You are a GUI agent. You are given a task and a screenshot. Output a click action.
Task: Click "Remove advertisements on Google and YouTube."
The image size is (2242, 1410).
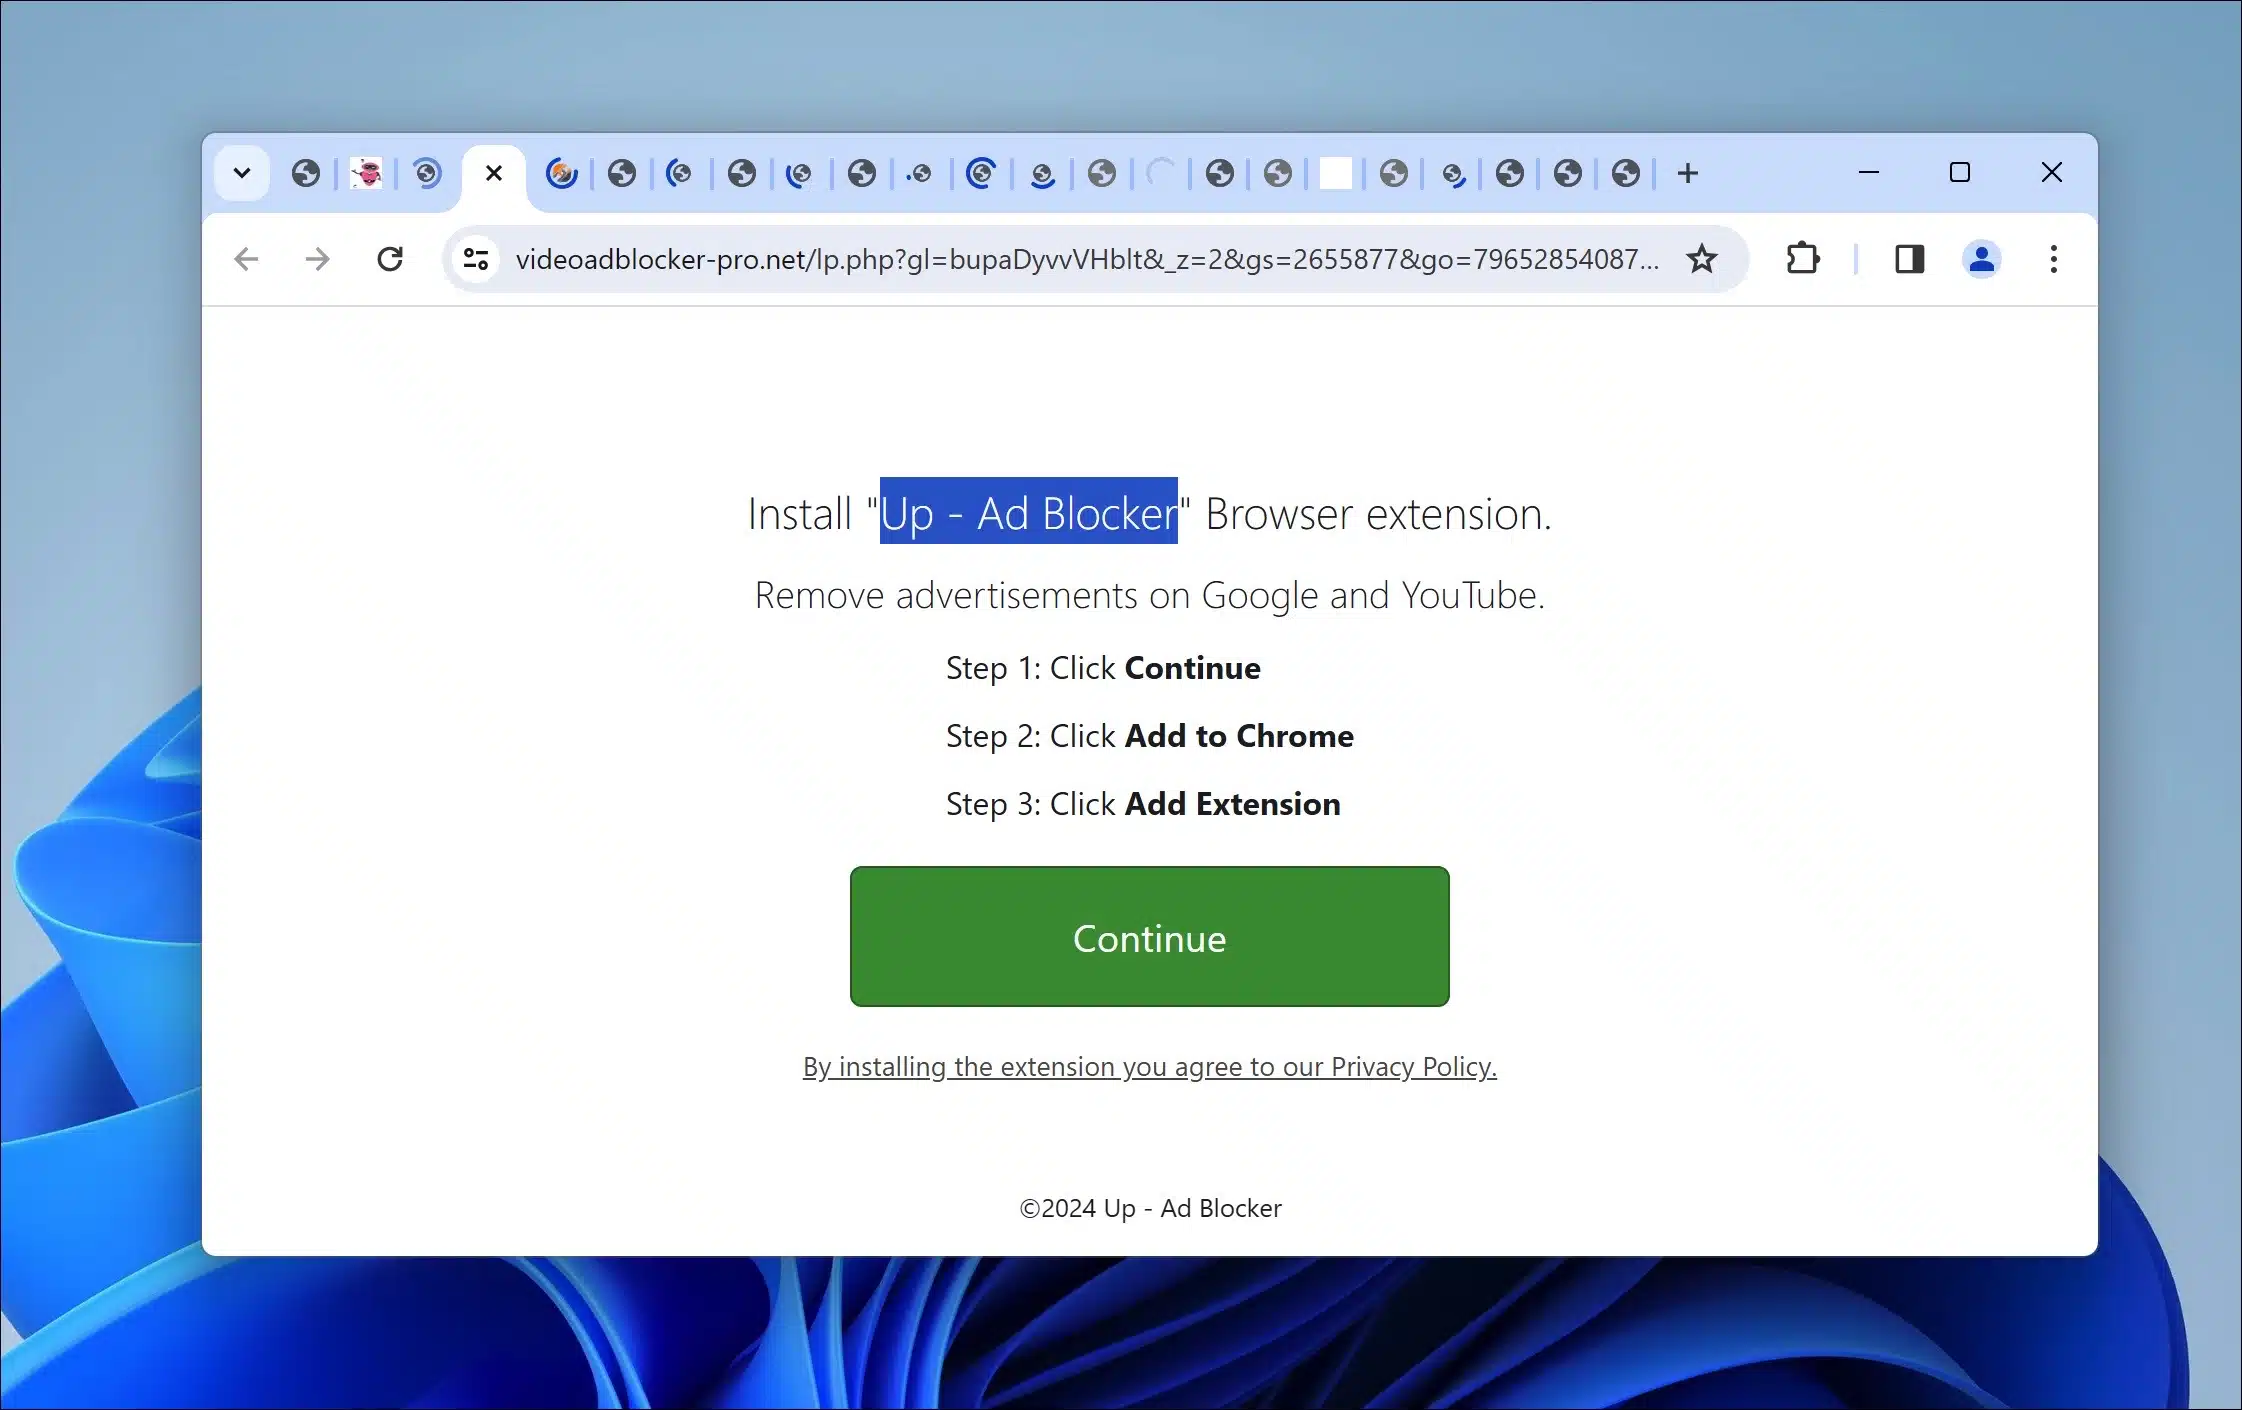1150,596
